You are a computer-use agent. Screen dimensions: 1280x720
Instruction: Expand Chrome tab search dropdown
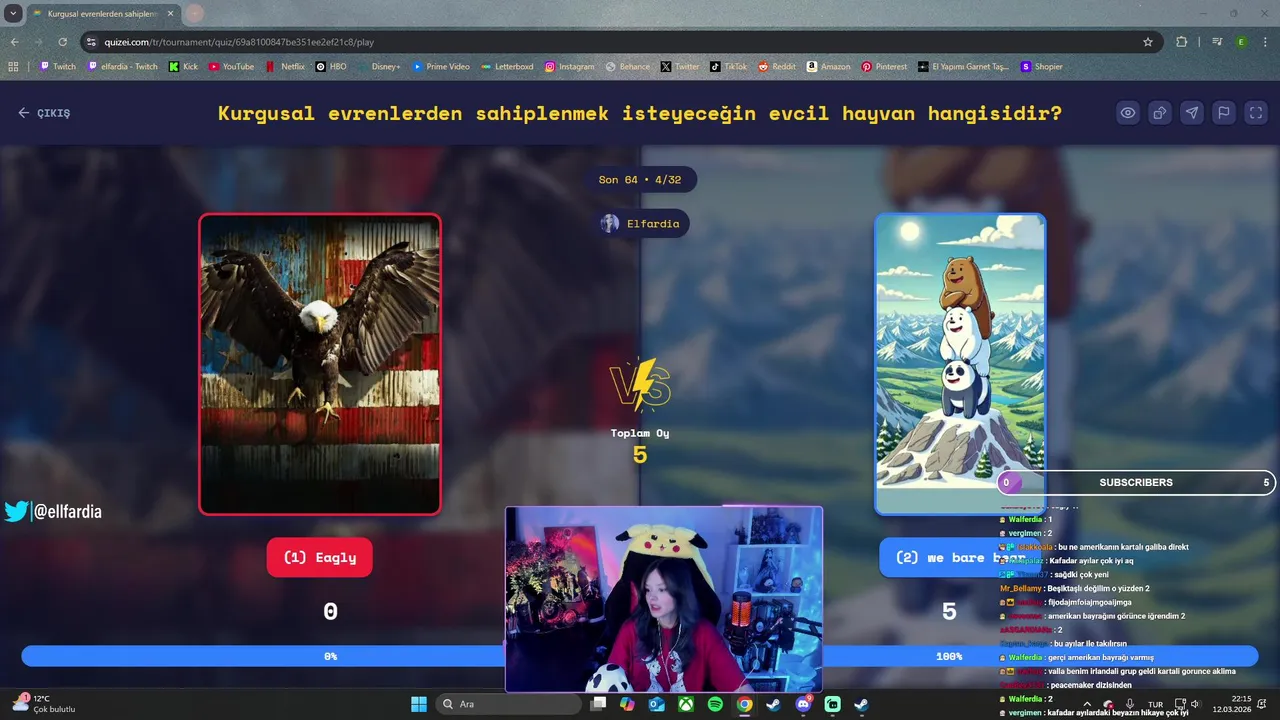(x=13, y=13)
